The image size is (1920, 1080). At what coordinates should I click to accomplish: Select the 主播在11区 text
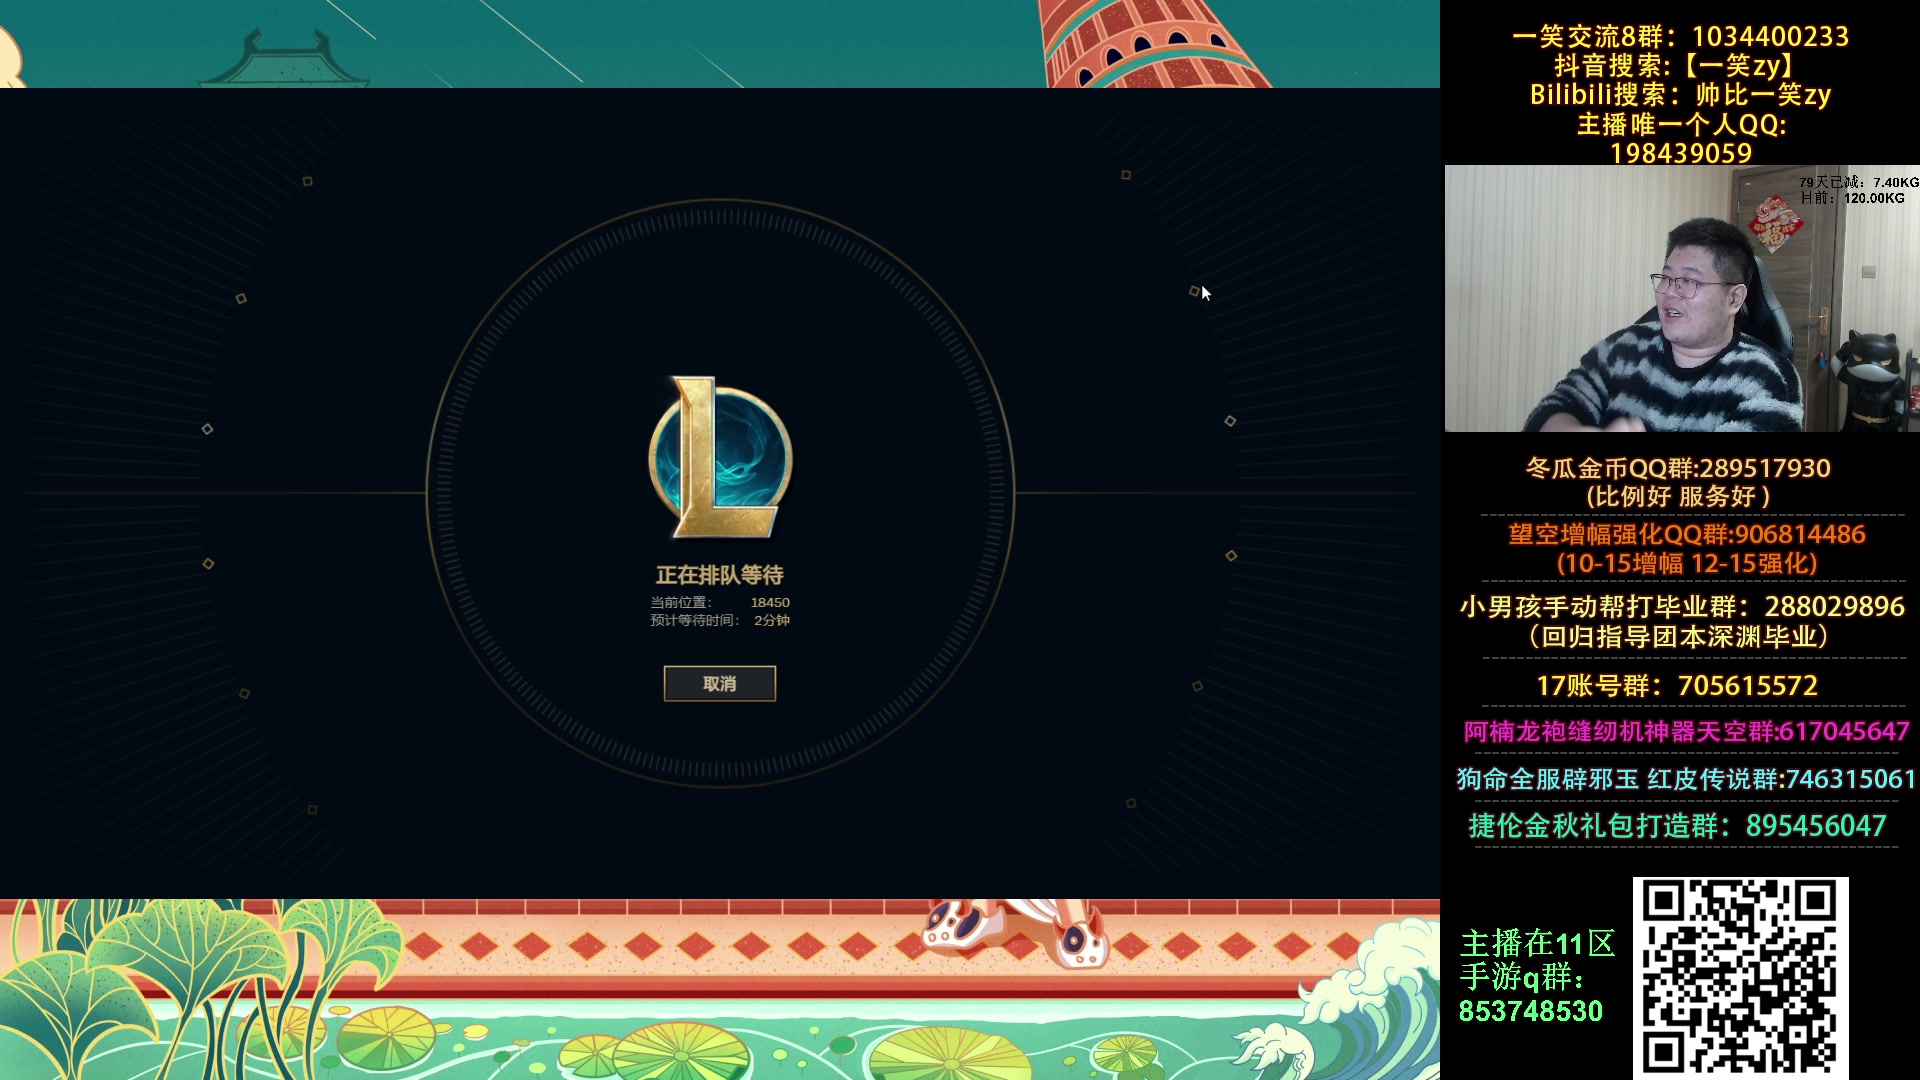(x=1538, y=943)
